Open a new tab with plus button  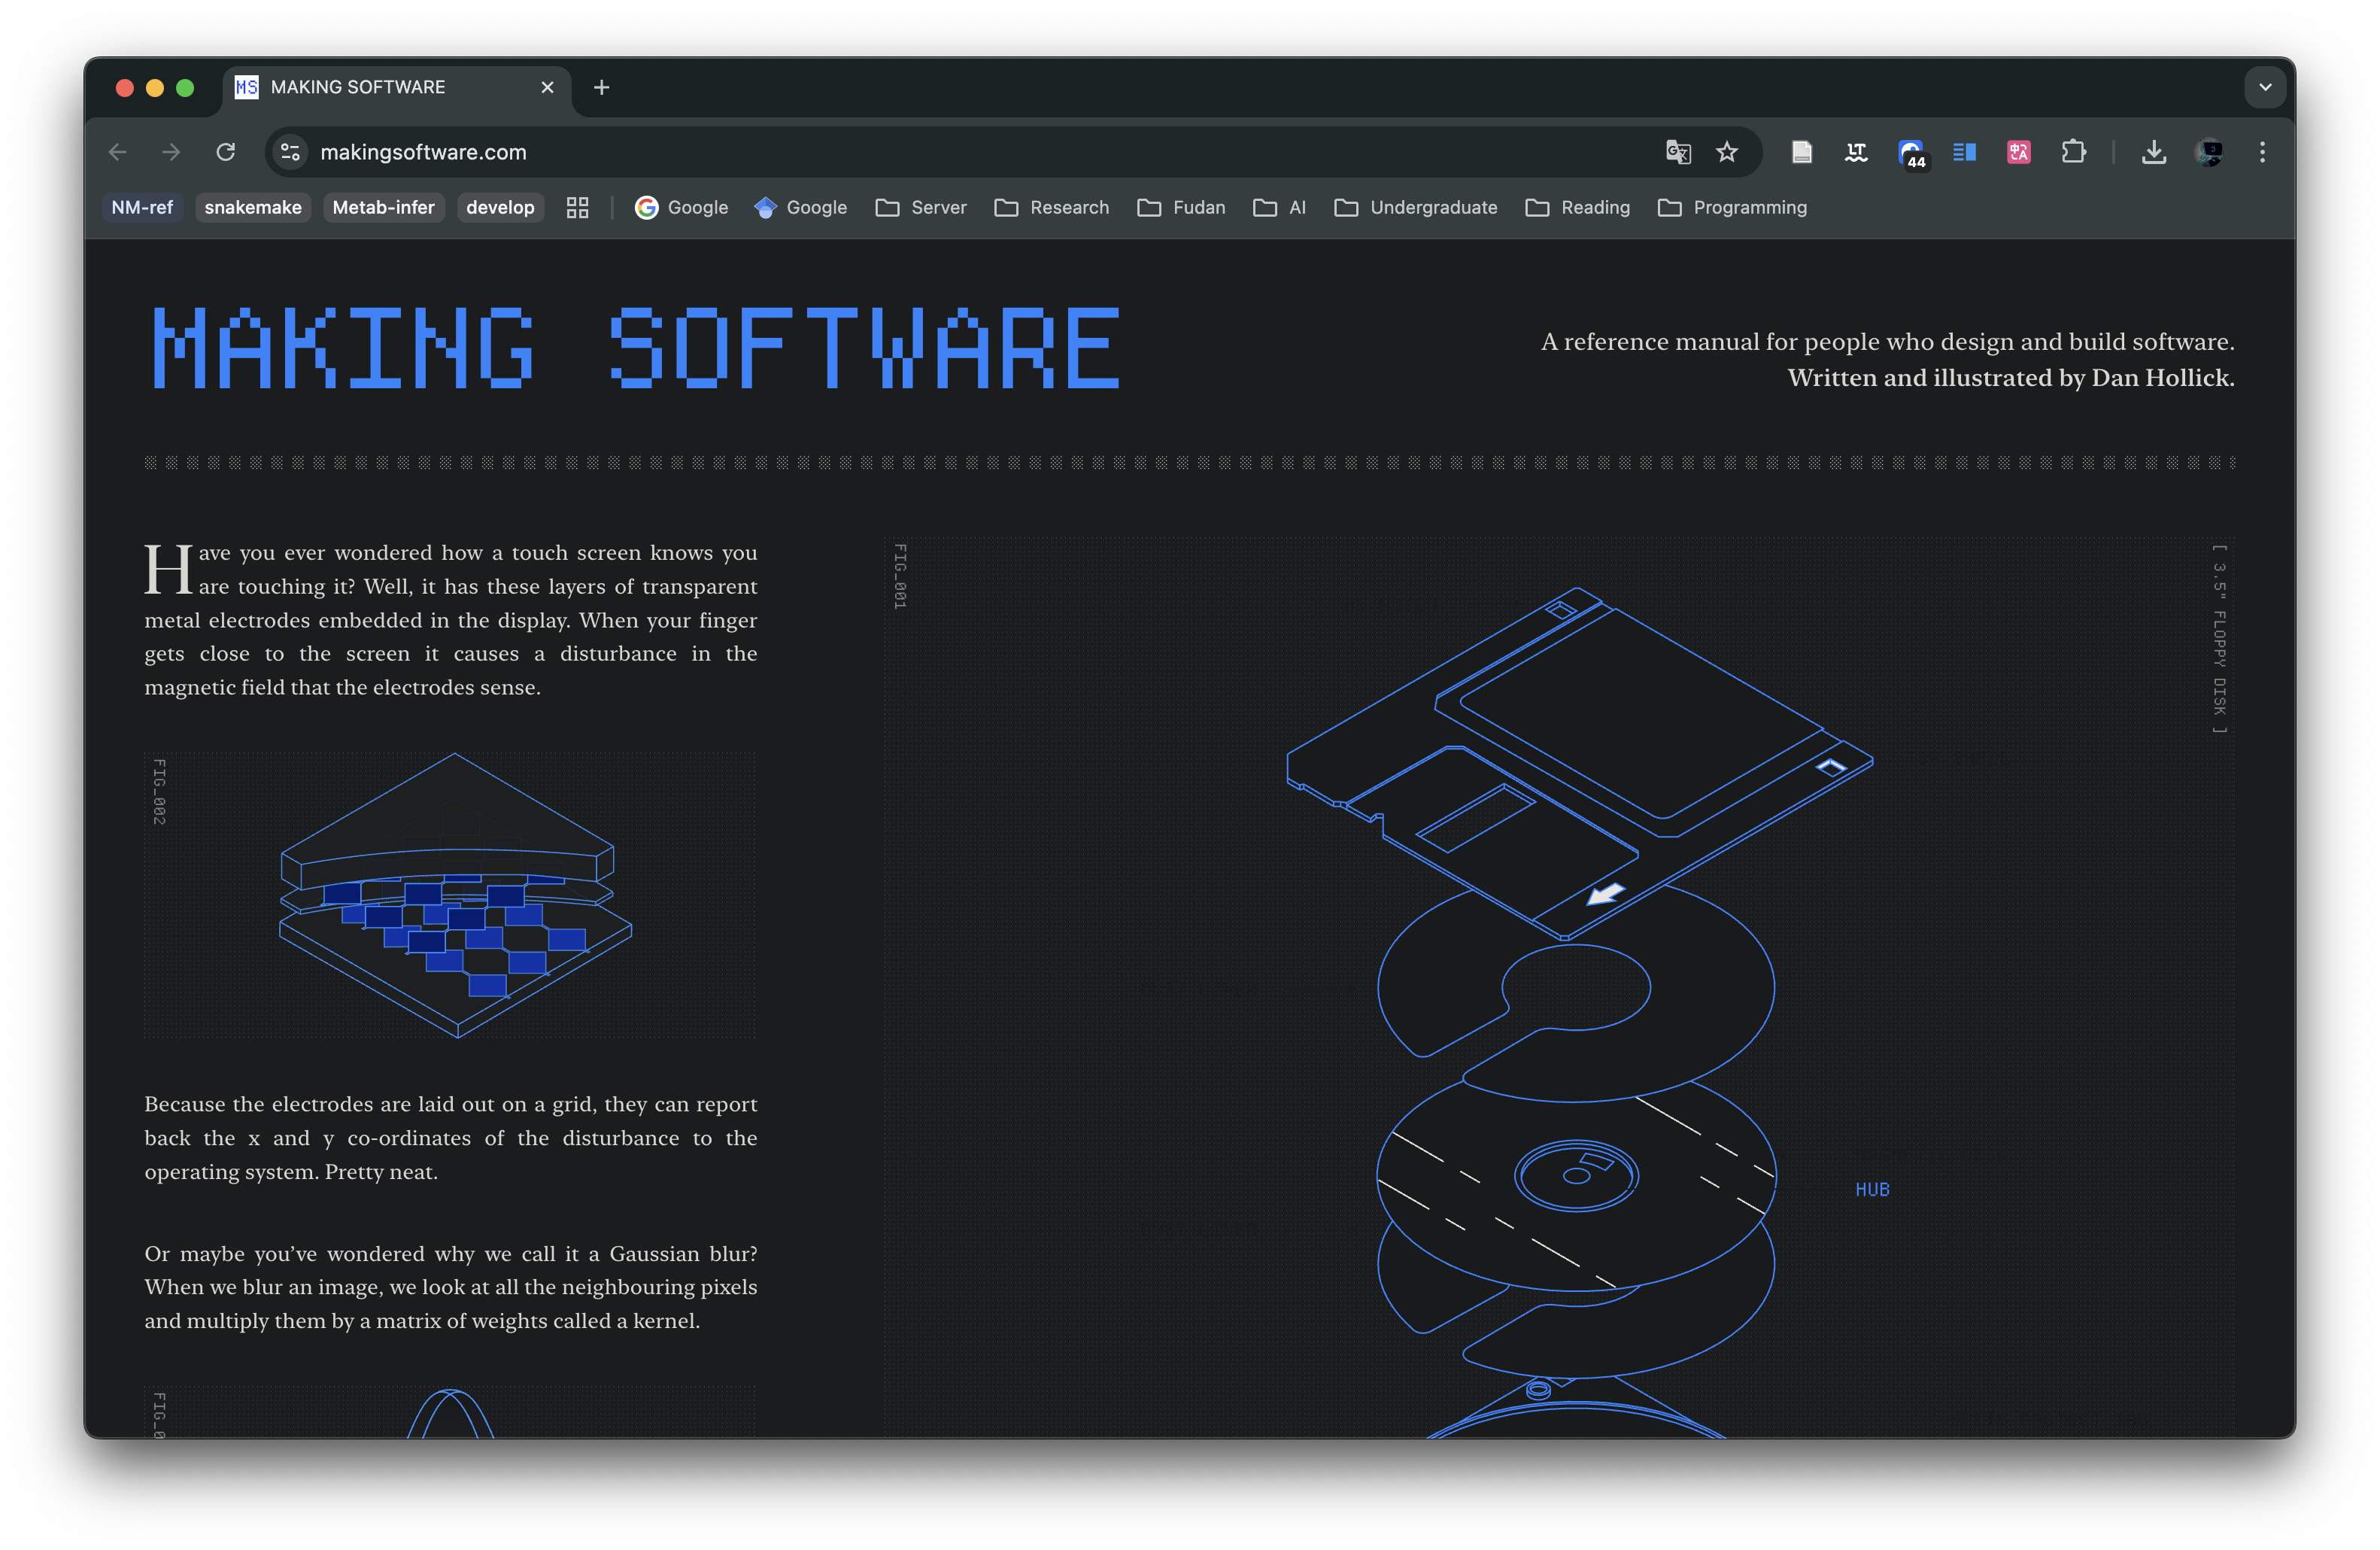601,88
